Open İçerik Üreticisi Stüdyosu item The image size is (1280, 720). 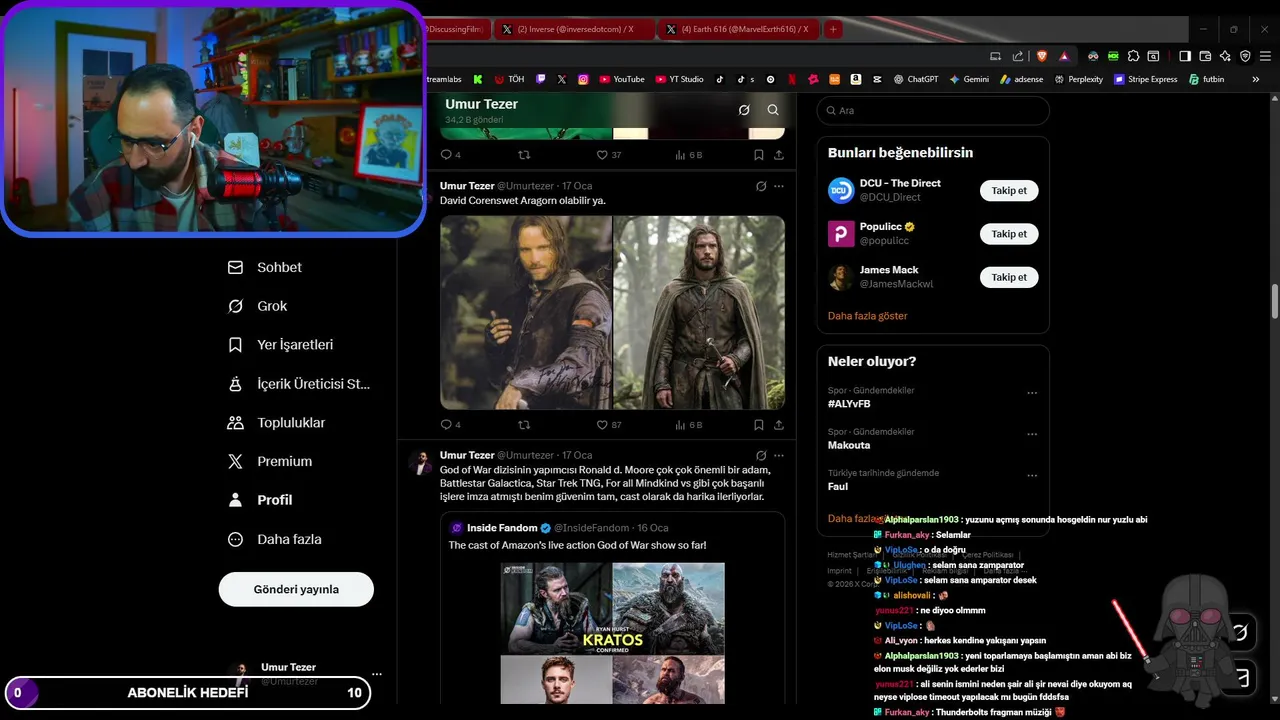299,383
